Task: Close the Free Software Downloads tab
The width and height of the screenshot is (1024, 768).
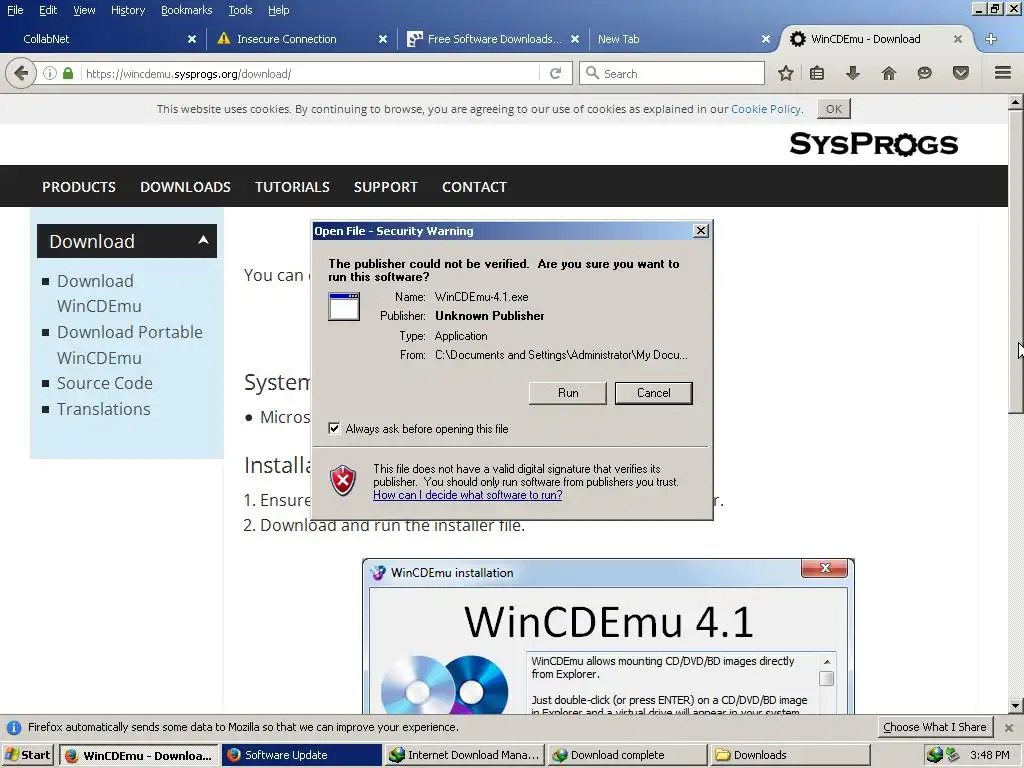Action: [x=575, y=39]
